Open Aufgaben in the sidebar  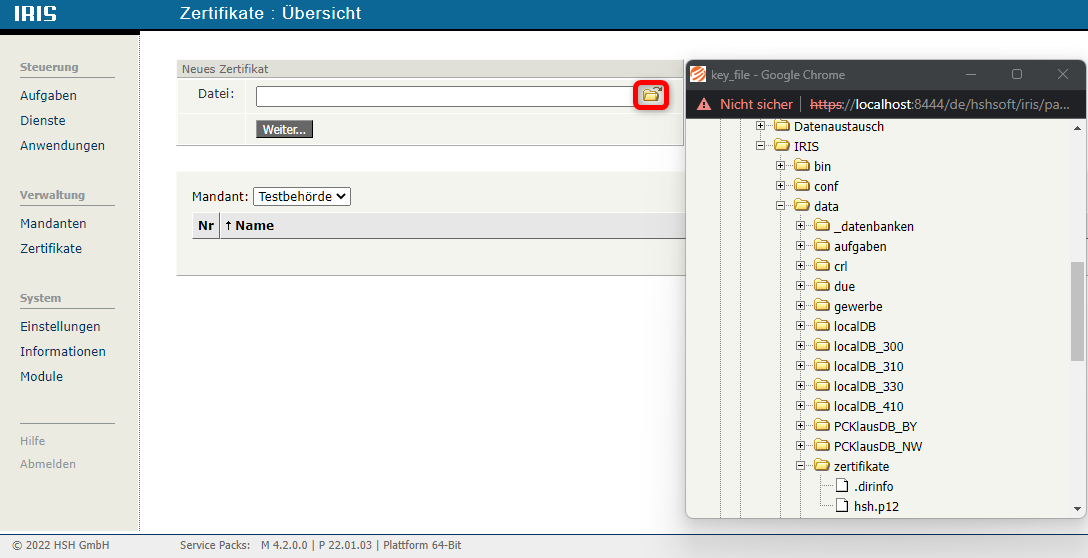(x=48, y=95)
